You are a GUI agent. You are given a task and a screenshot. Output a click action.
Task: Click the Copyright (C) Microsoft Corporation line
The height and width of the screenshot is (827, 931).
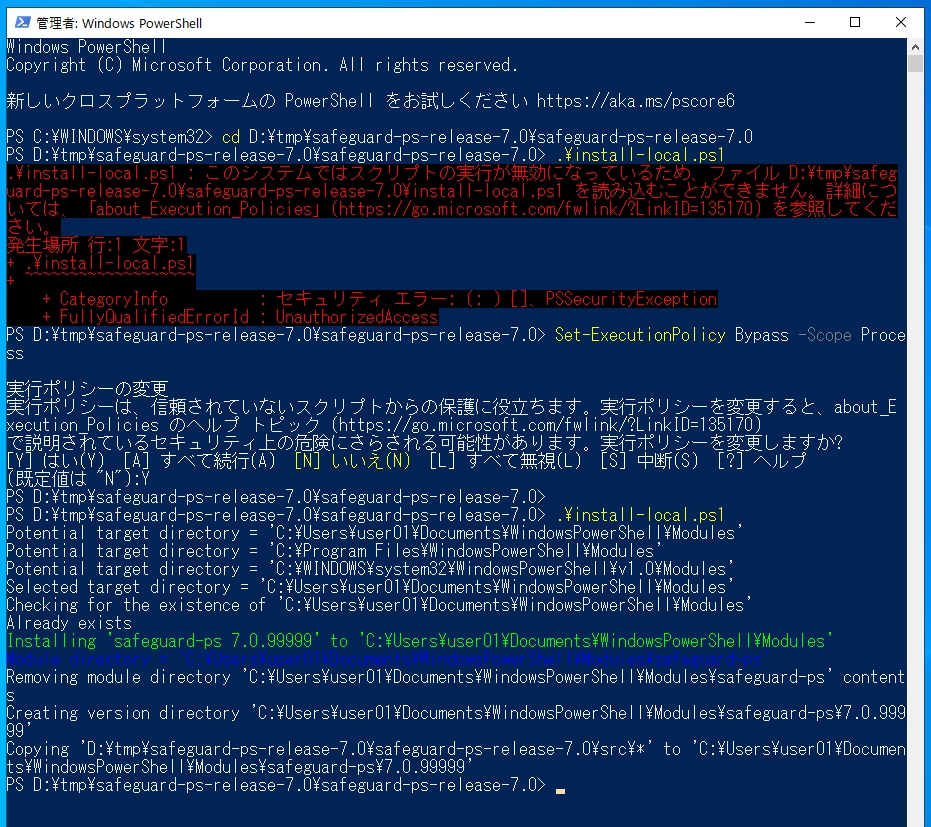click(262, 65)
